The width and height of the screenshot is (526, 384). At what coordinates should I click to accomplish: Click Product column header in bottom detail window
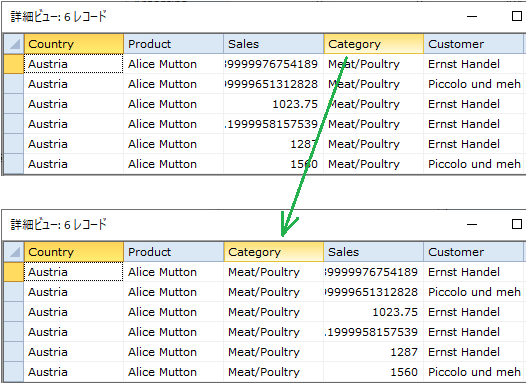coord(174,252)
